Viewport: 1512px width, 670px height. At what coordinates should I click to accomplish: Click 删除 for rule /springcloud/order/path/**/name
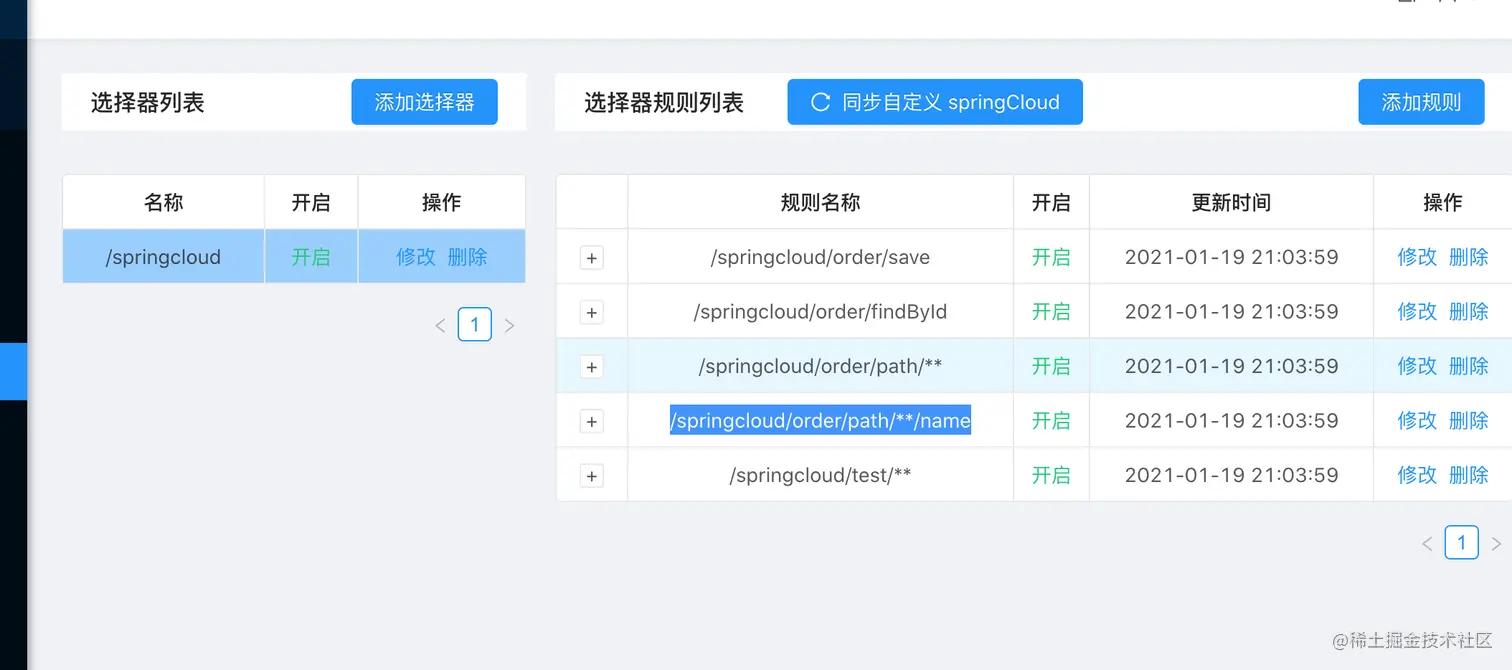point(1469,421)
